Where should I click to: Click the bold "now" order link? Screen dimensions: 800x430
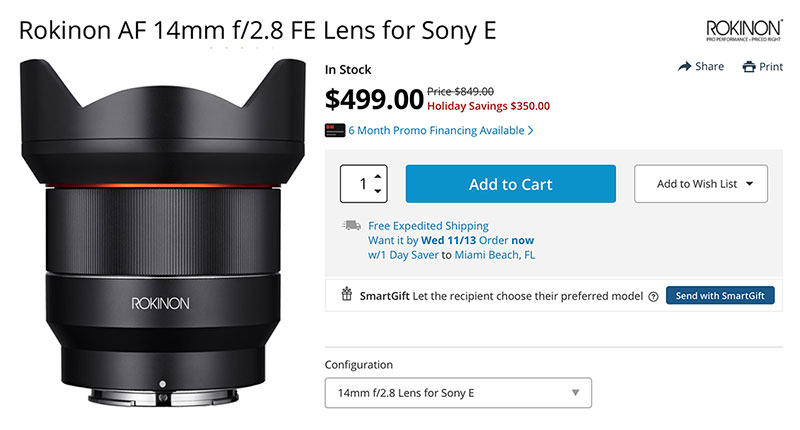[x=523, y=241]
